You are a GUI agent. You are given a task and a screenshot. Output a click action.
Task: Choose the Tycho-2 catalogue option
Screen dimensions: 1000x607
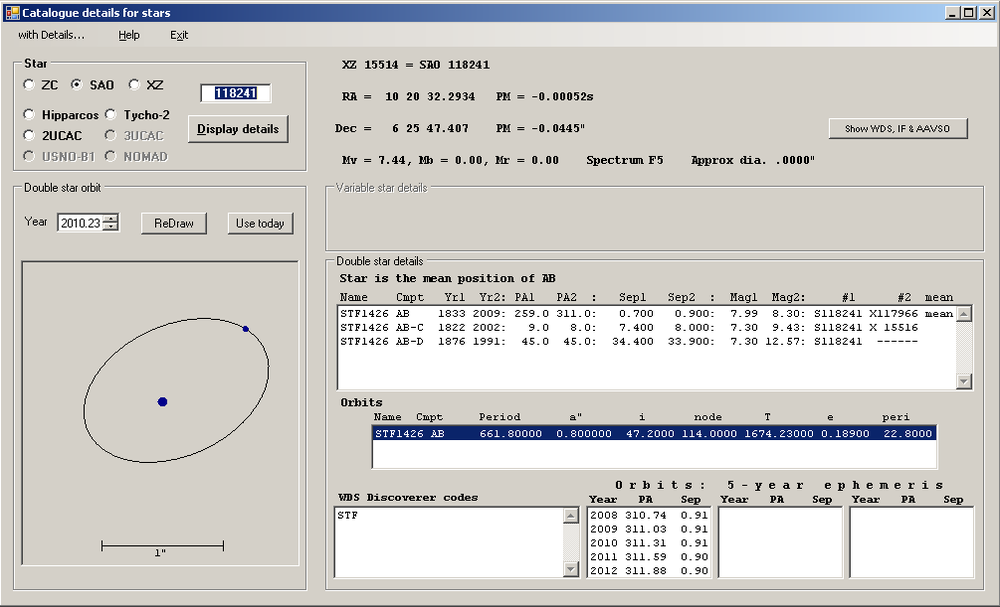(x=112, y=115)
